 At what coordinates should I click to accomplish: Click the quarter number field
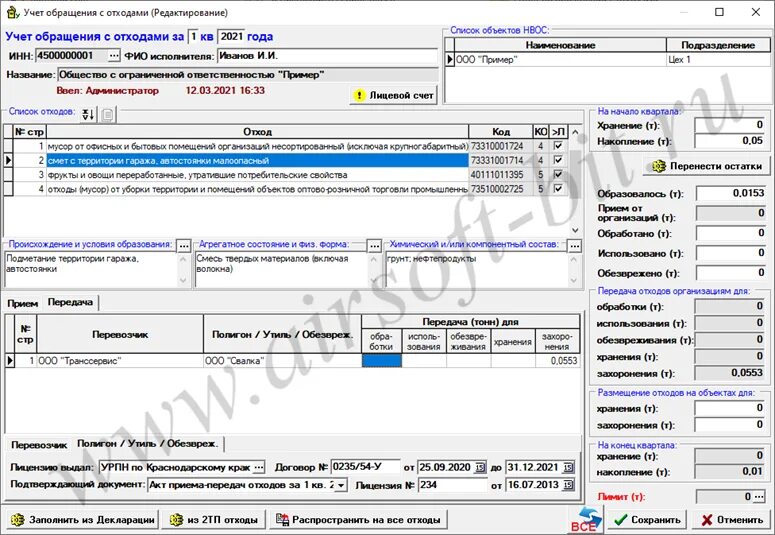[x=194, y=37]
